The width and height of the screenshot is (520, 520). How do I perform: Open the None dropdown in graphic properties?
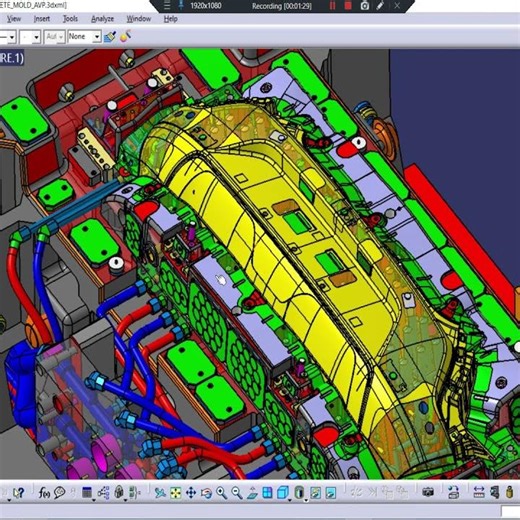click(97, 37)
